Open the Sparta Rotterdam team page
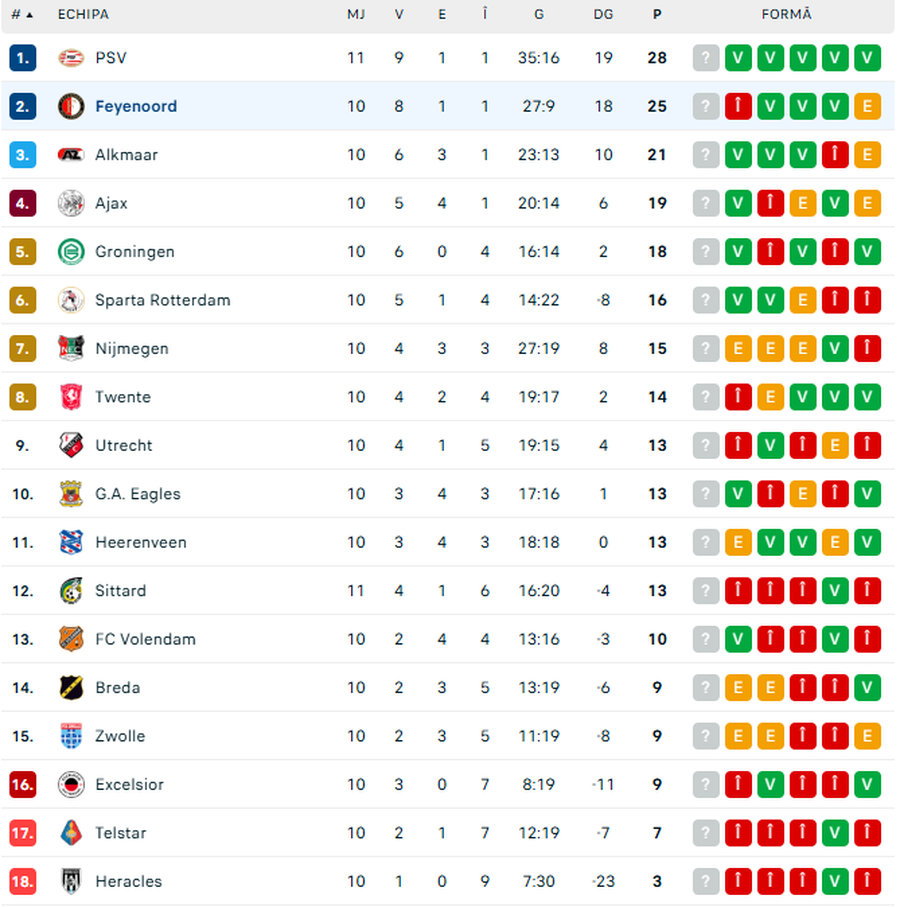Screen dimensions: 900x907 (162, 300)
